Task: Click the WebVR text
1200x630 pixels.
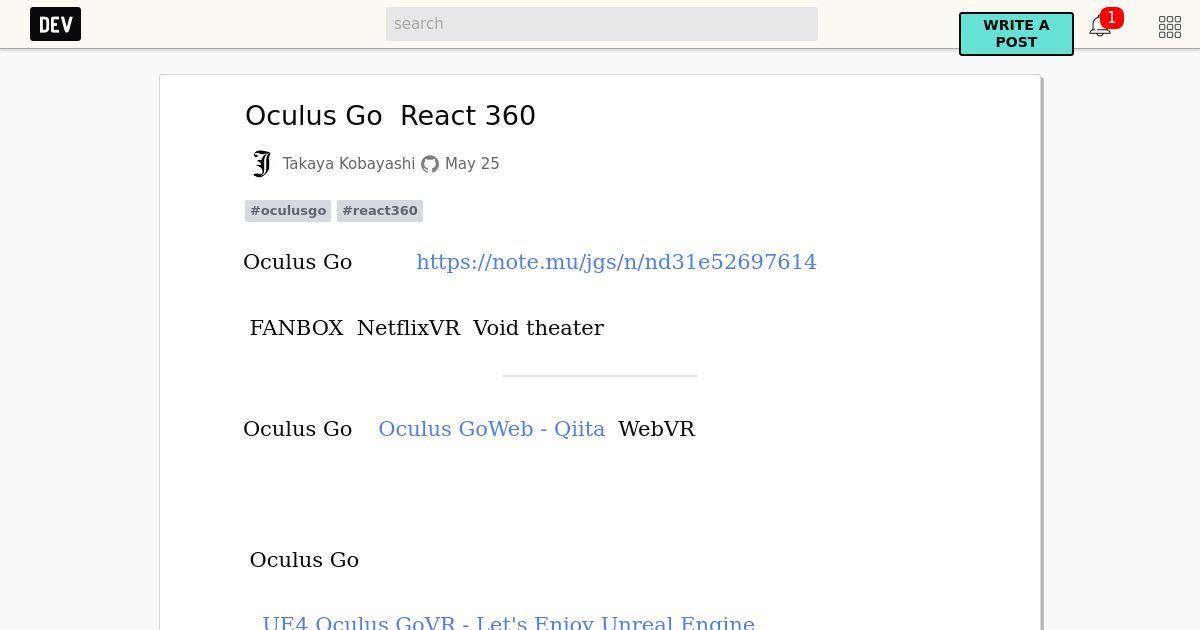Action: 657,429
